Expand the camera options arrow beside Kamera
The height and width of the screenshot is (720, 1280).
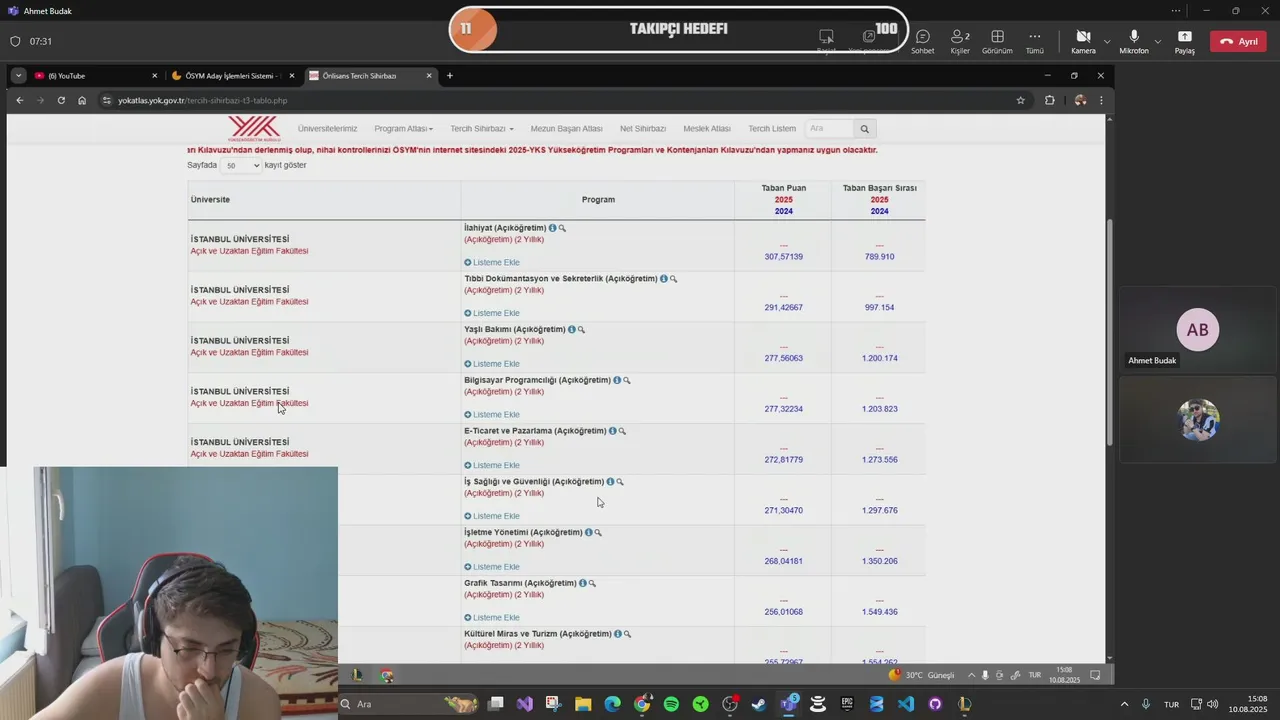[1107, 42]
